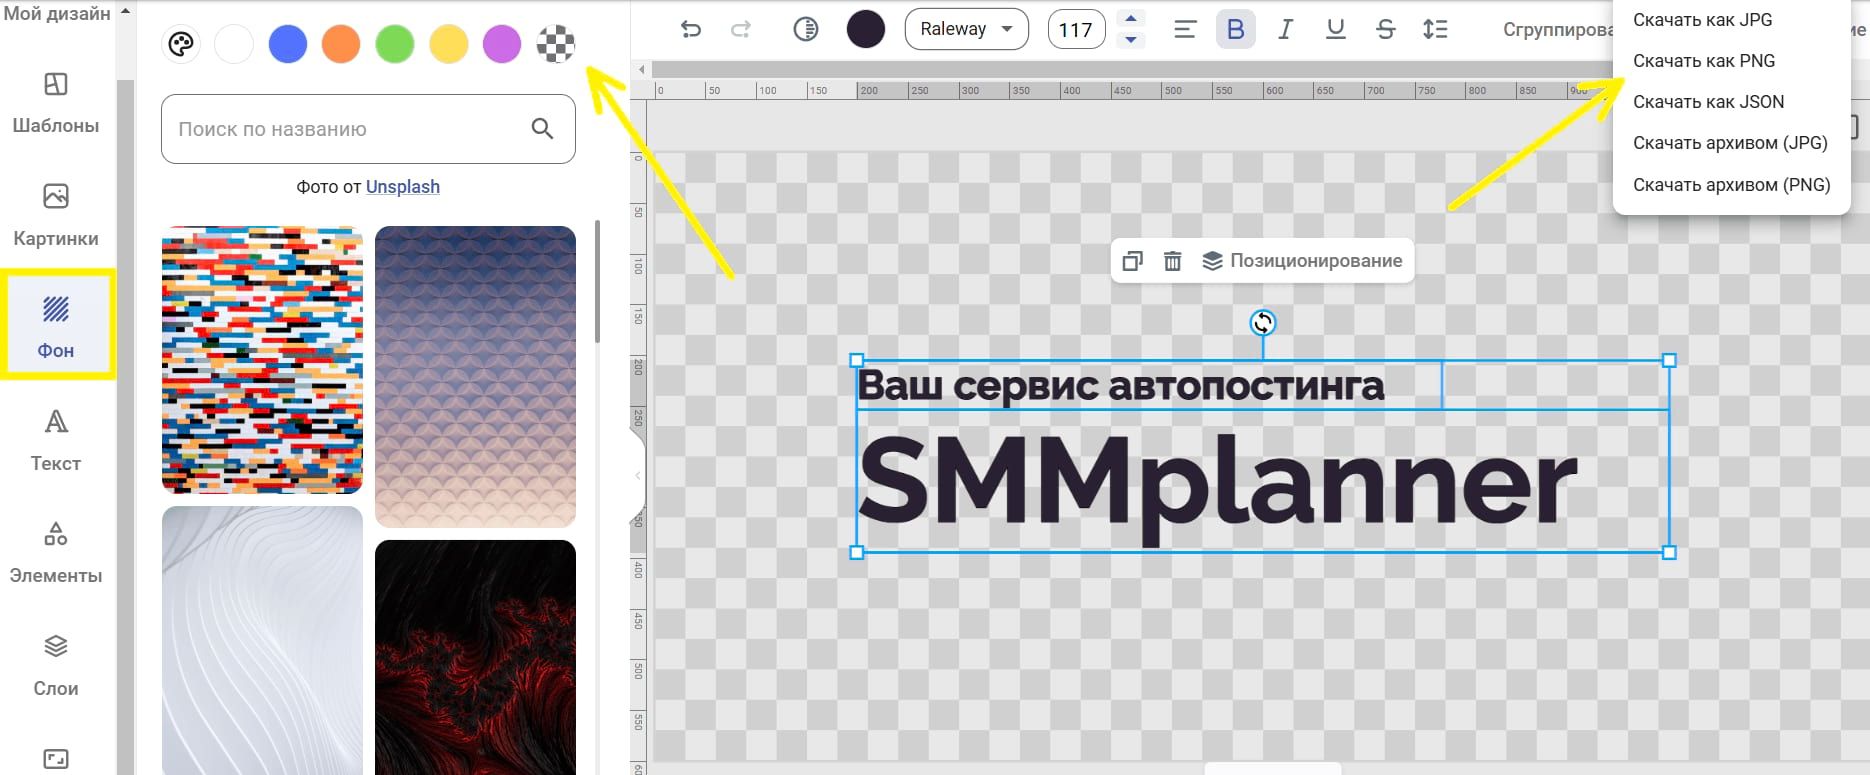
Task: Choose the white background color
Action: 234,44
